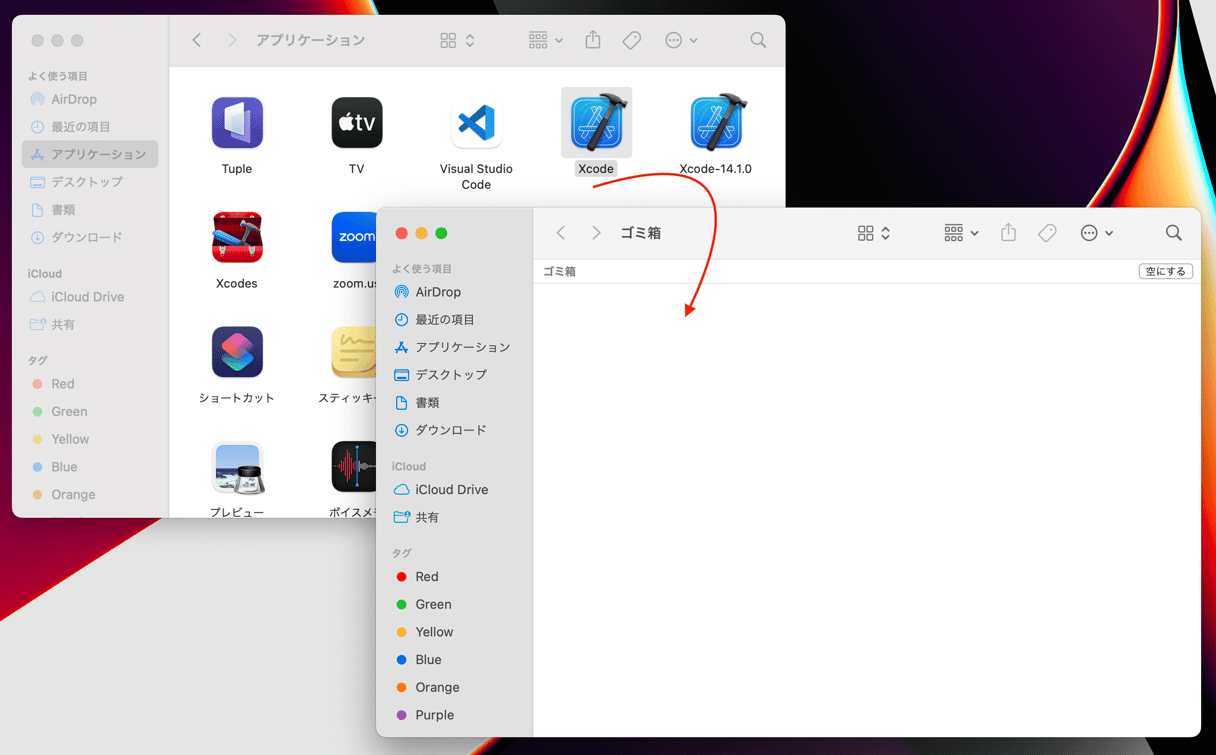Select Green tag in ゴミ箱 window sidebar
Viewport: 1216px width, 755px height.
click(x=456, y=605)
